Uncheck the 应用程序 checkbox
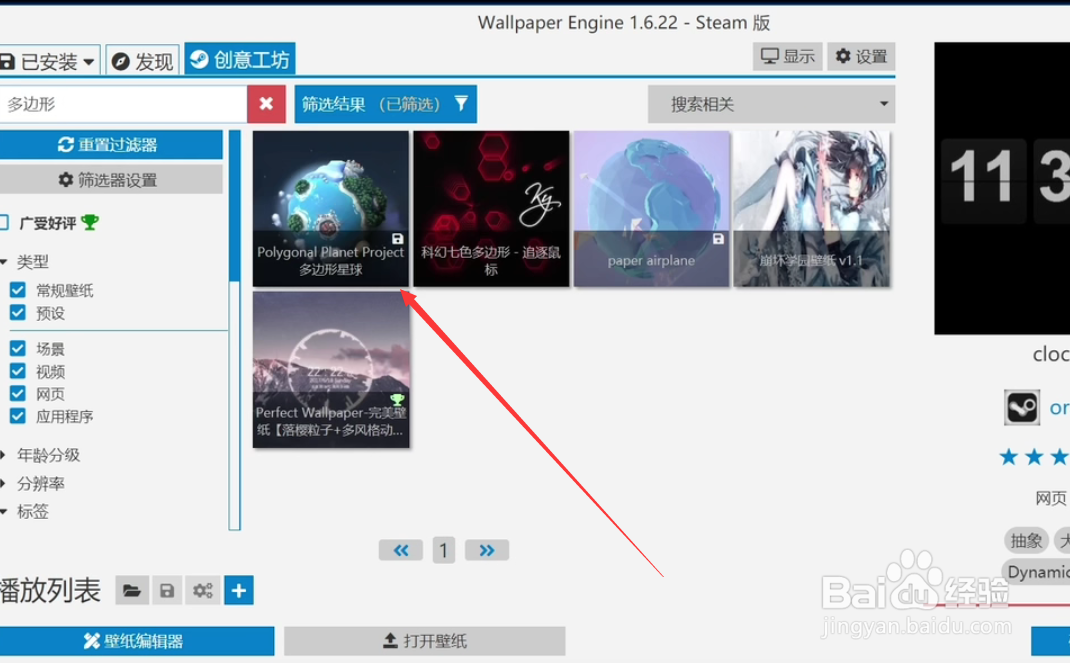1070x663 pixels. click(18, 416)
